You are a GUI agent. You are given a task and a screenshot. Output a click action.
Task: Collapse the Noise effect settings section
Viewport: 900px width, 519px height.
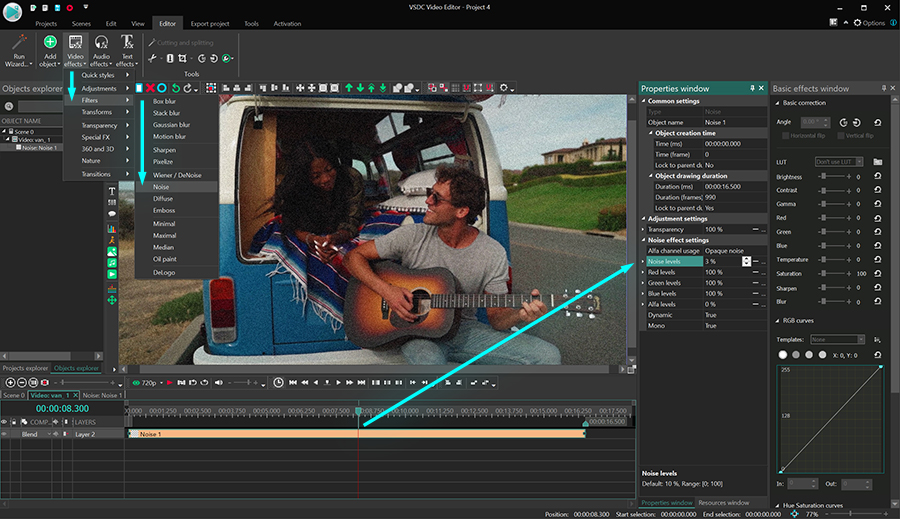click(644, 240)
